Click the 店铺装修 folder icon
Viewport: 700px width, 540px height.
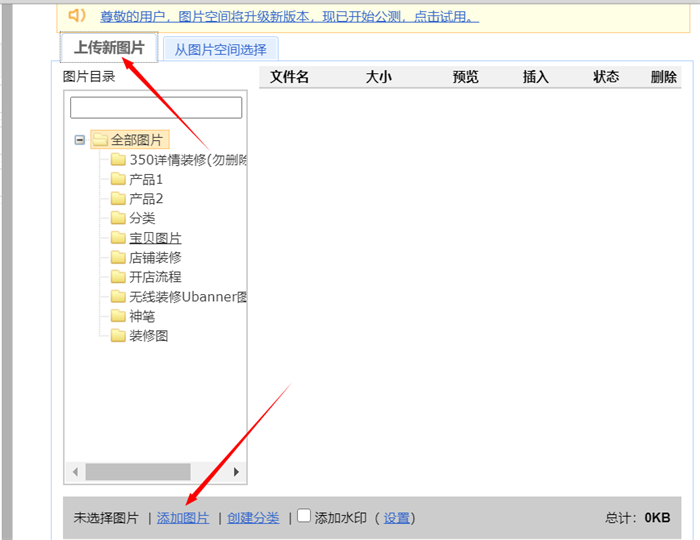[118, 257]
